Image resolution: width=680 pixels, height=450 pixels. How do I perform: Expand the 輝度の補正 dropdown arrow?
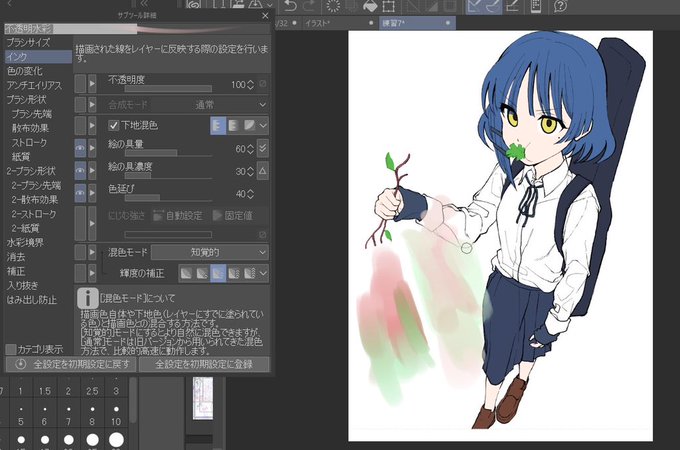tap(263, 274)
